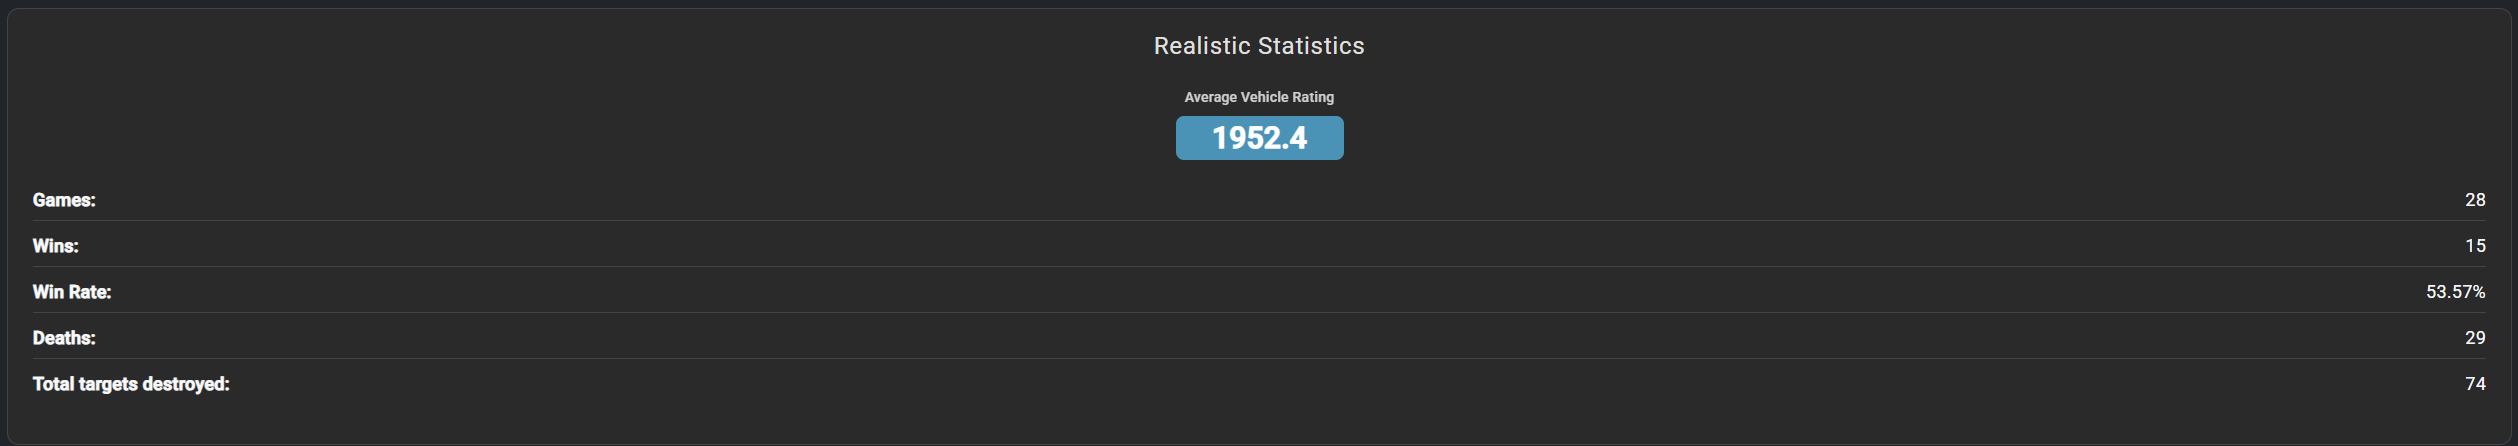The height and width of the screenshot is (446, 2518).
Task: Click the middle of the Wins row
Action: point(1259,246)
